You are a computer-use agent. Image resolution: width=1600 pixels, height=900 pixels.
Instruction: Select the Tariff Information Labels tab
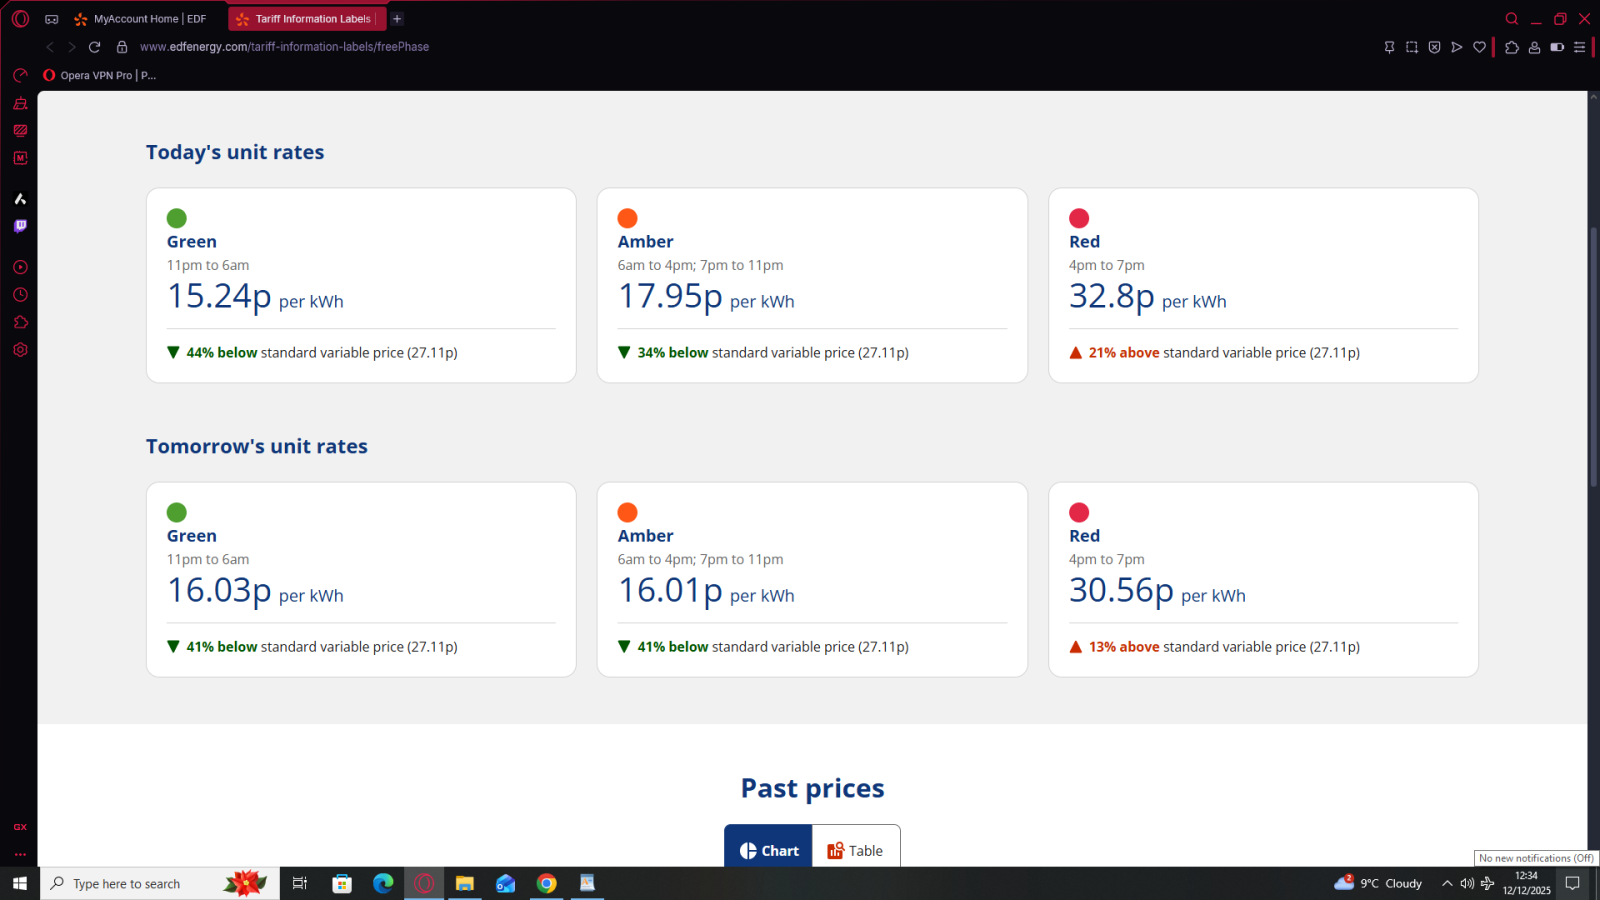coord(305,19)
